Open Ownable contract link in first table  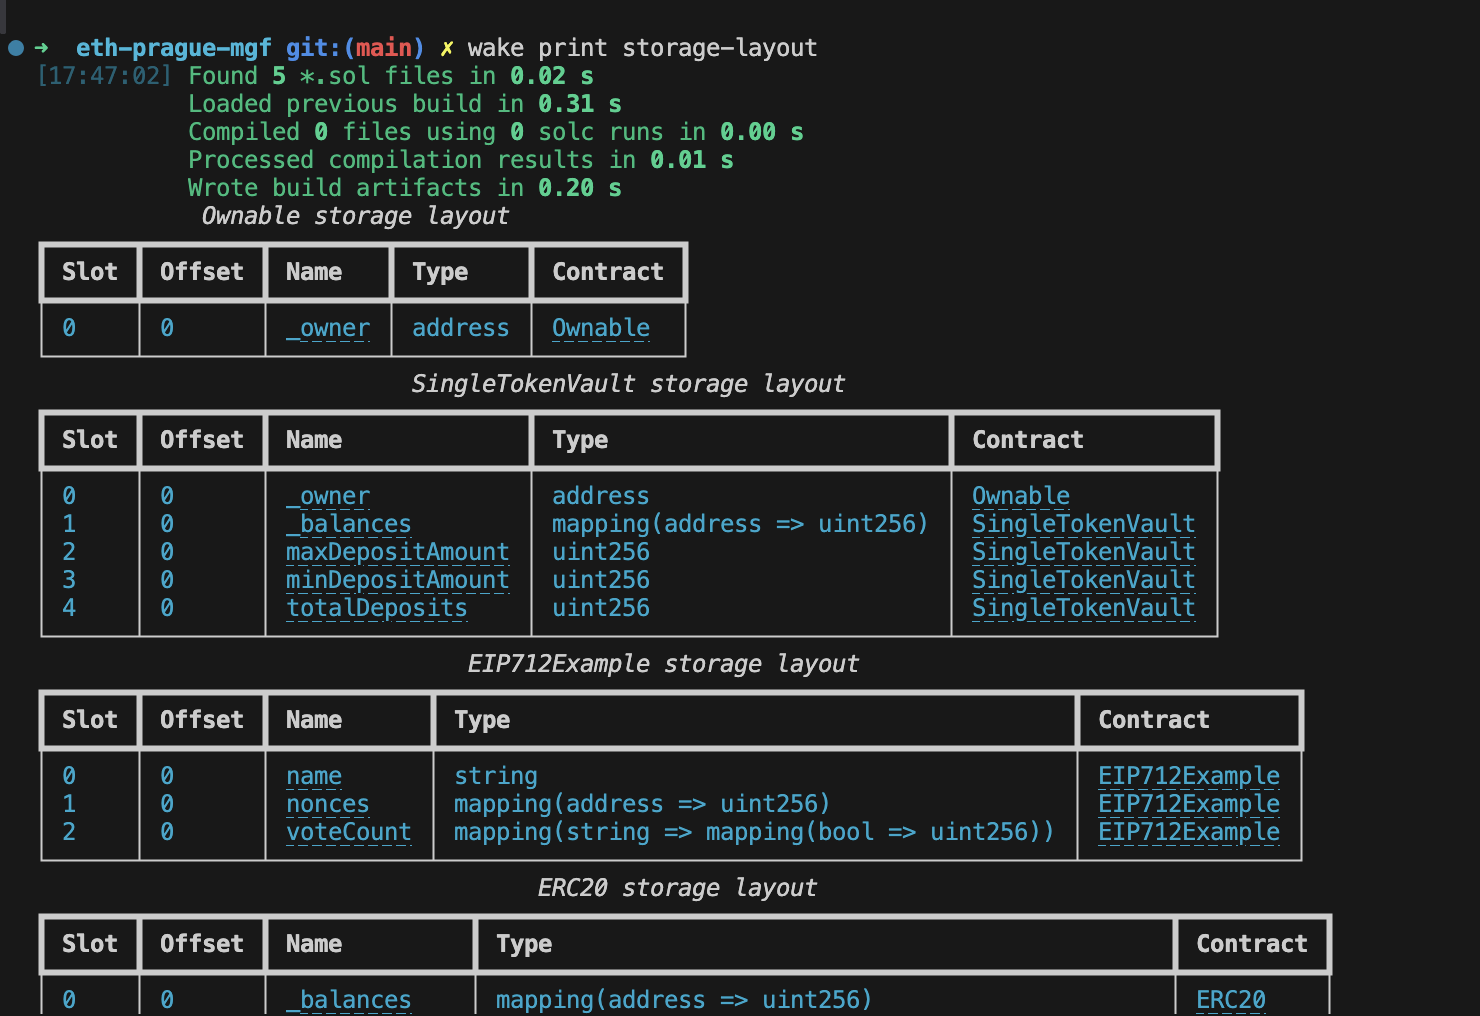600,328
